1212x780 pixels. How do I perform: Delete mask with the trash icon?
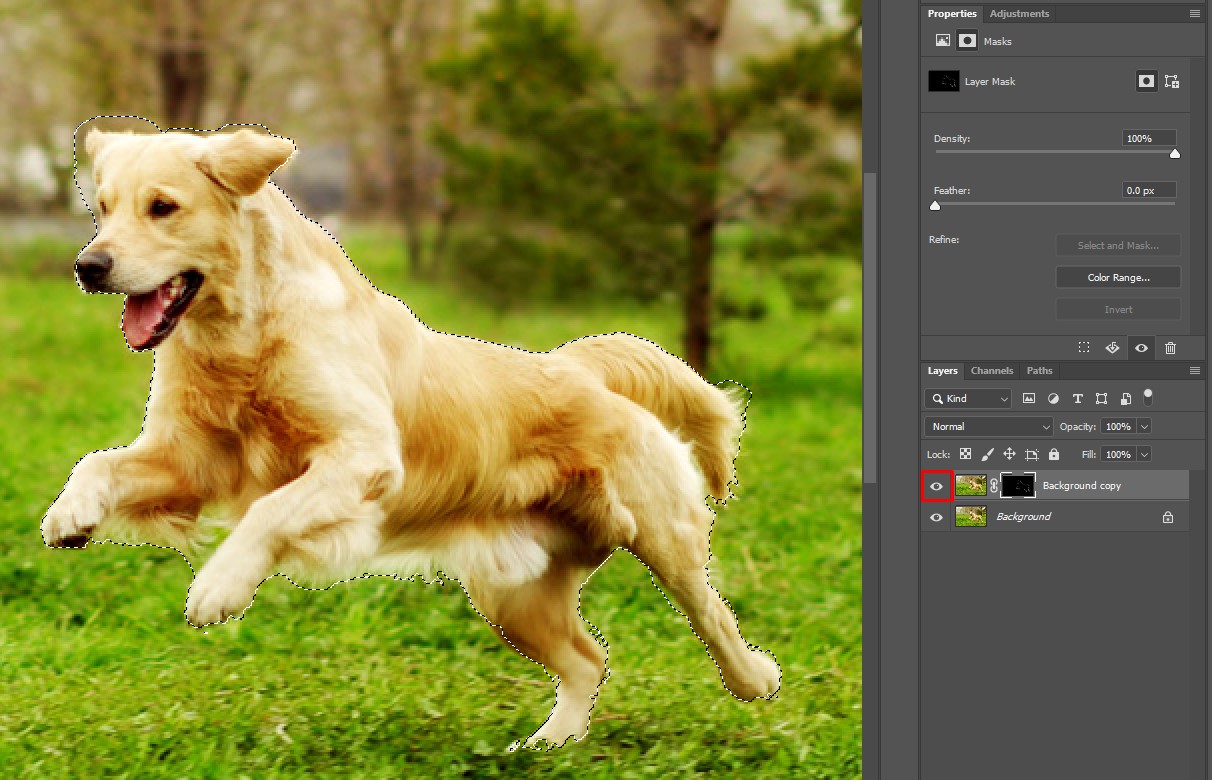(x=1170, y=348)
